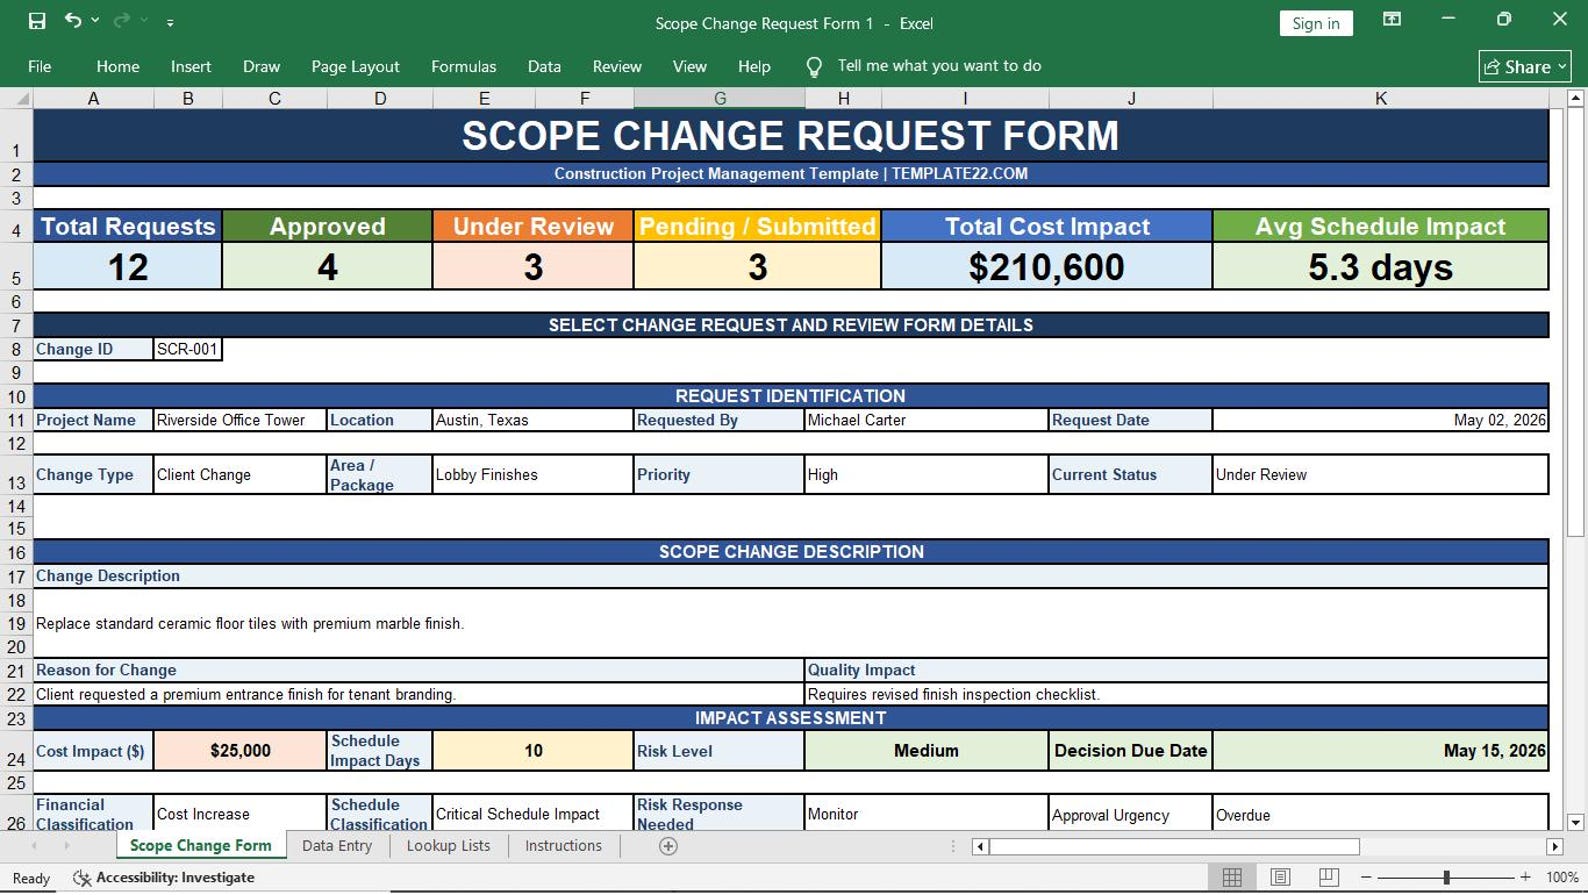
Task: Switch to the Lookup Lists sheet tab
Action: [x=448, y=845]
